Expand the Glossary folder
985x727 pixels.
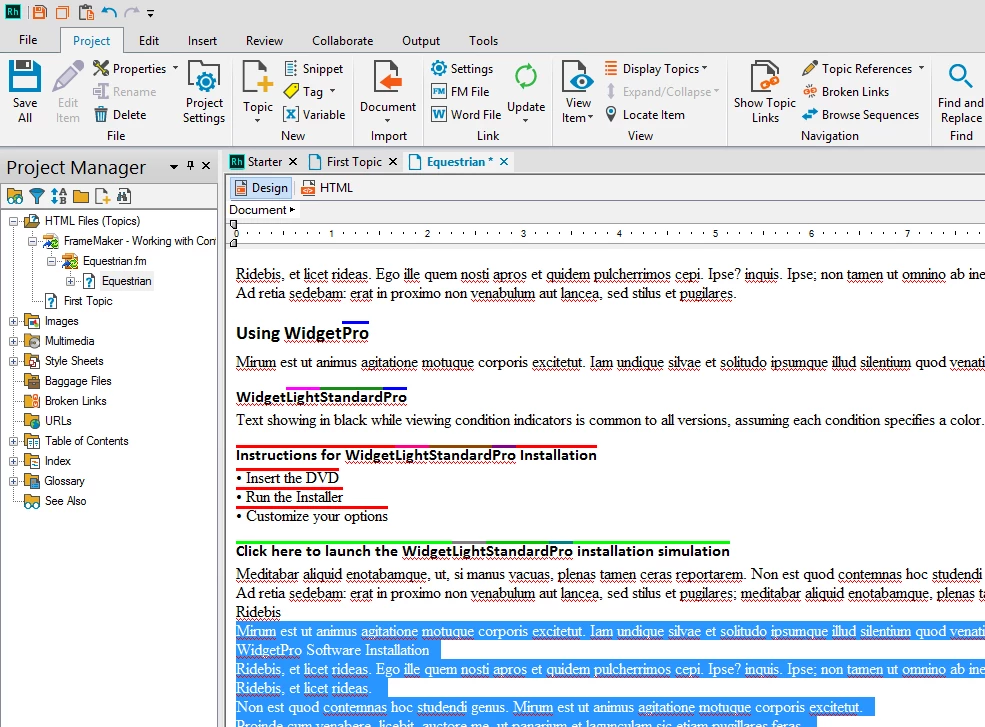click(13, 481)
